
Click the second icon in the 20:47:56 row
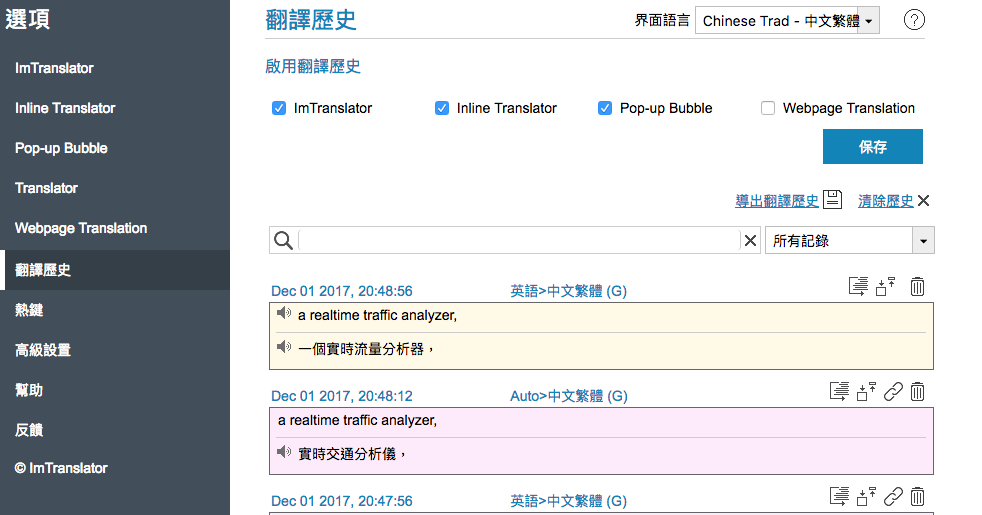(866, 496)
